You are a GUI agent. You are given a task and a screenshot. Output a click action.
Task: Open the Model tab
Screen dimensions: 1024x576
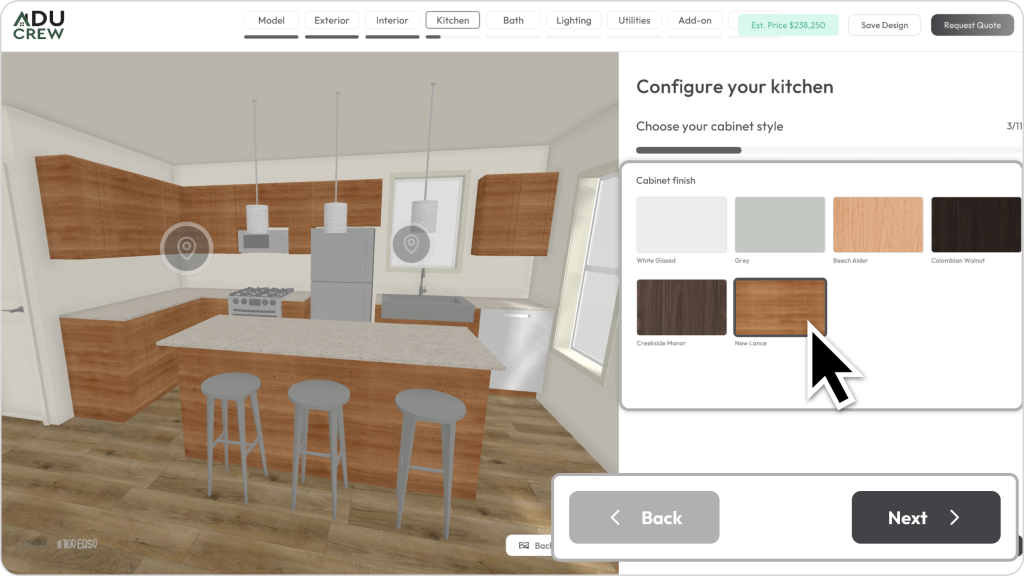click(271, 20)
